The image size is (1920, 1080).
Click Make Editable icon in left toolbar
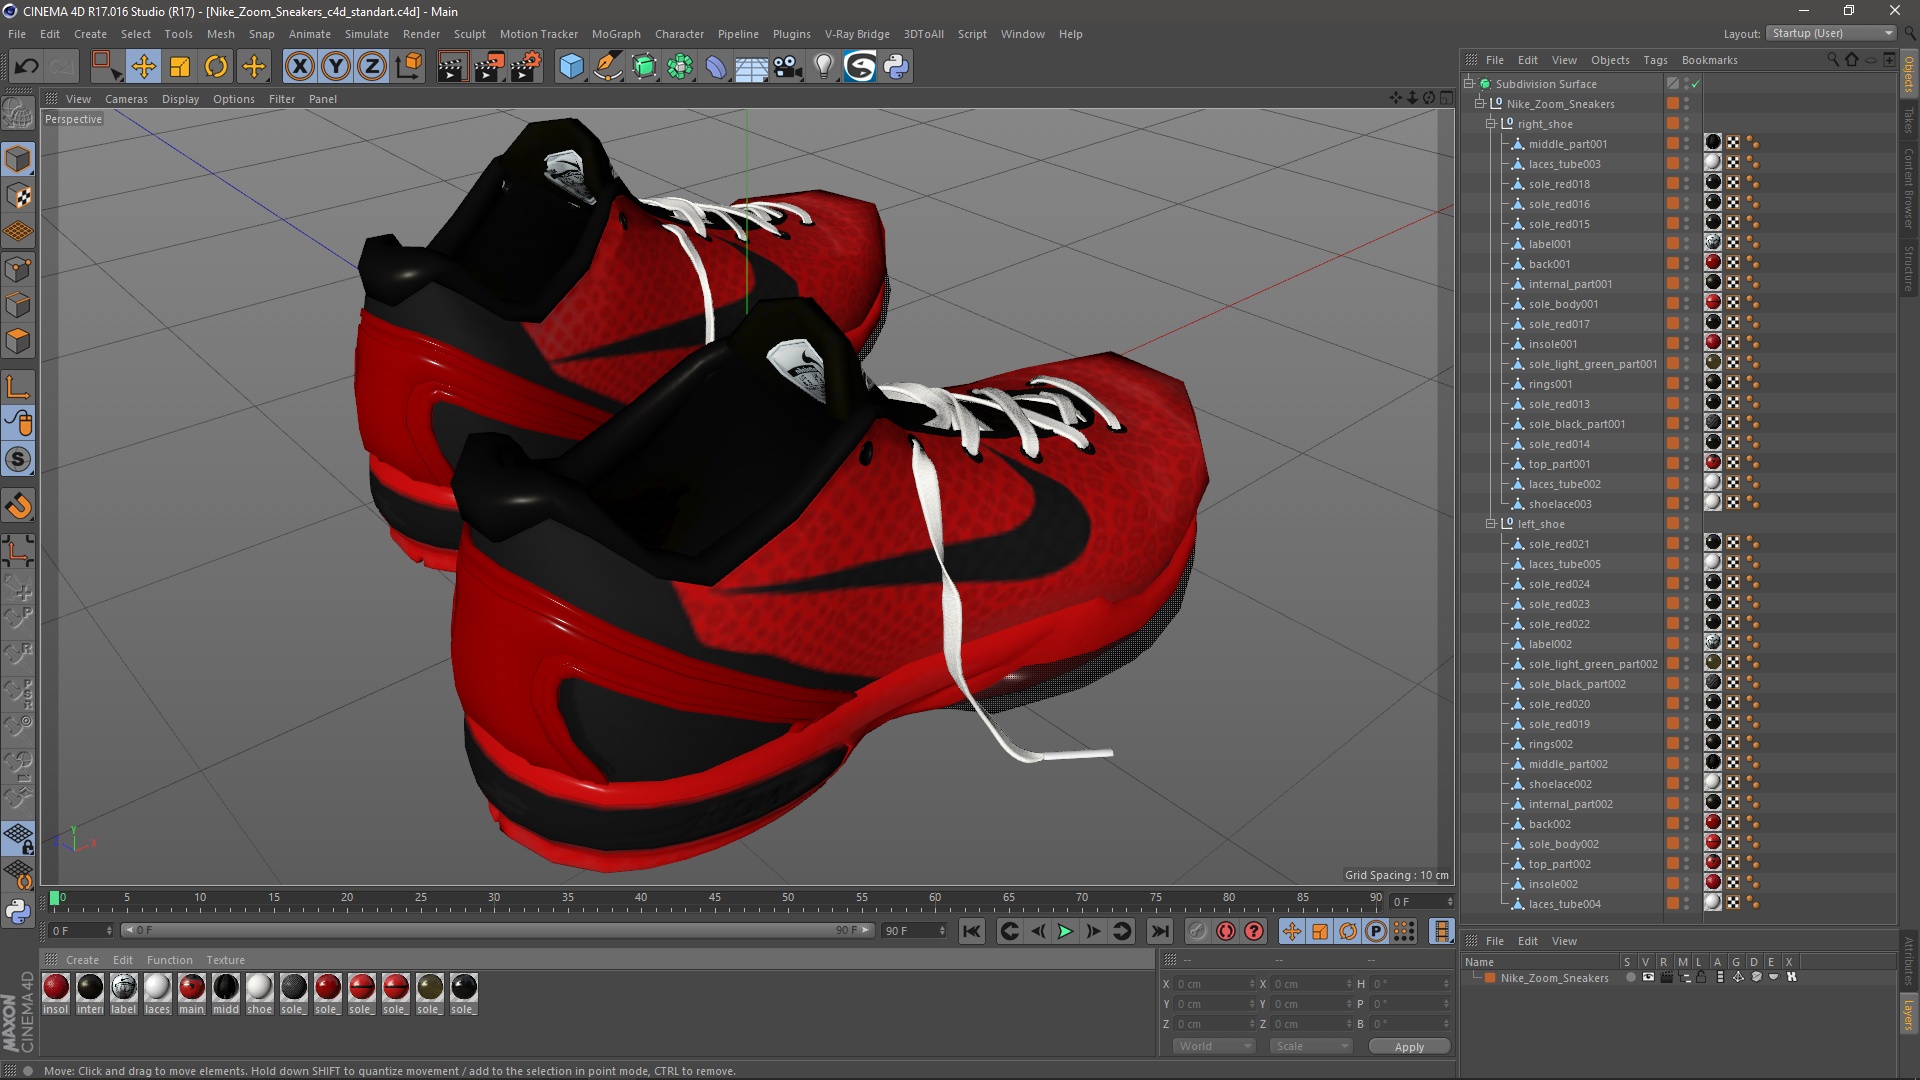[x=18, y=113]
